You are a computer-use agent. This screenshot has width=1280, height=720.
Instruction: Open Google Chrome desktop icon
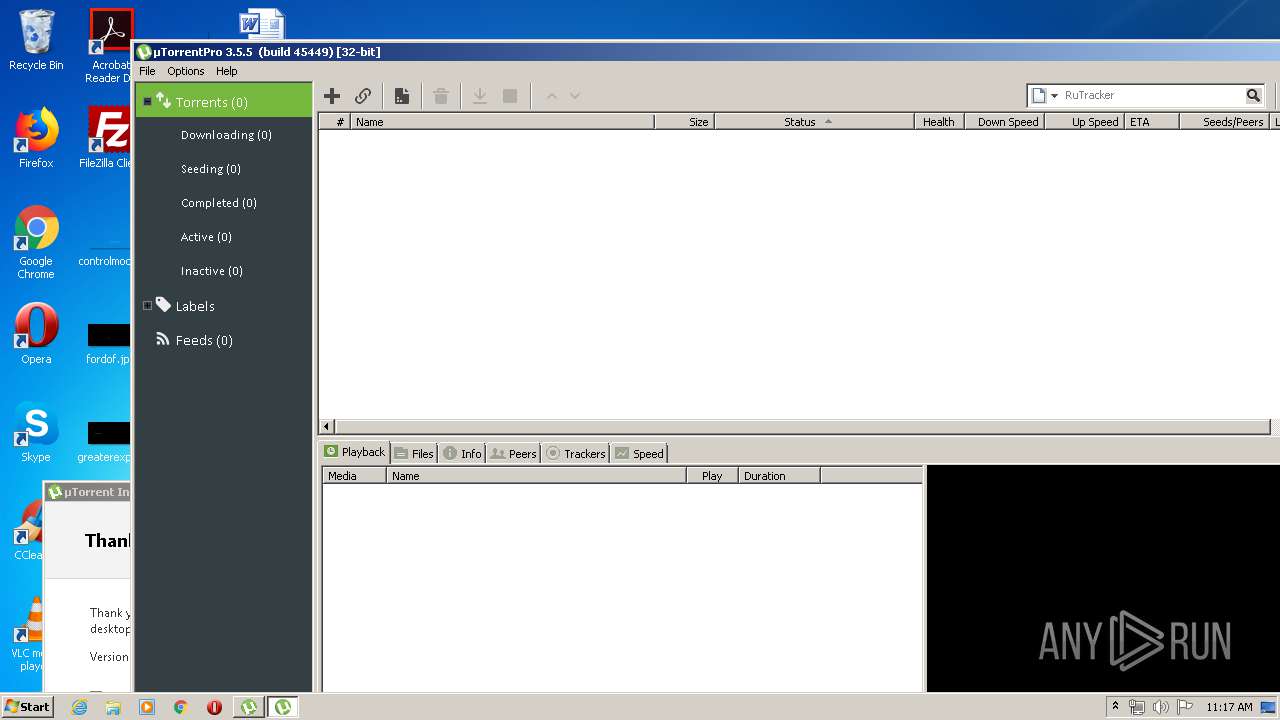click(x=36, y=243)
